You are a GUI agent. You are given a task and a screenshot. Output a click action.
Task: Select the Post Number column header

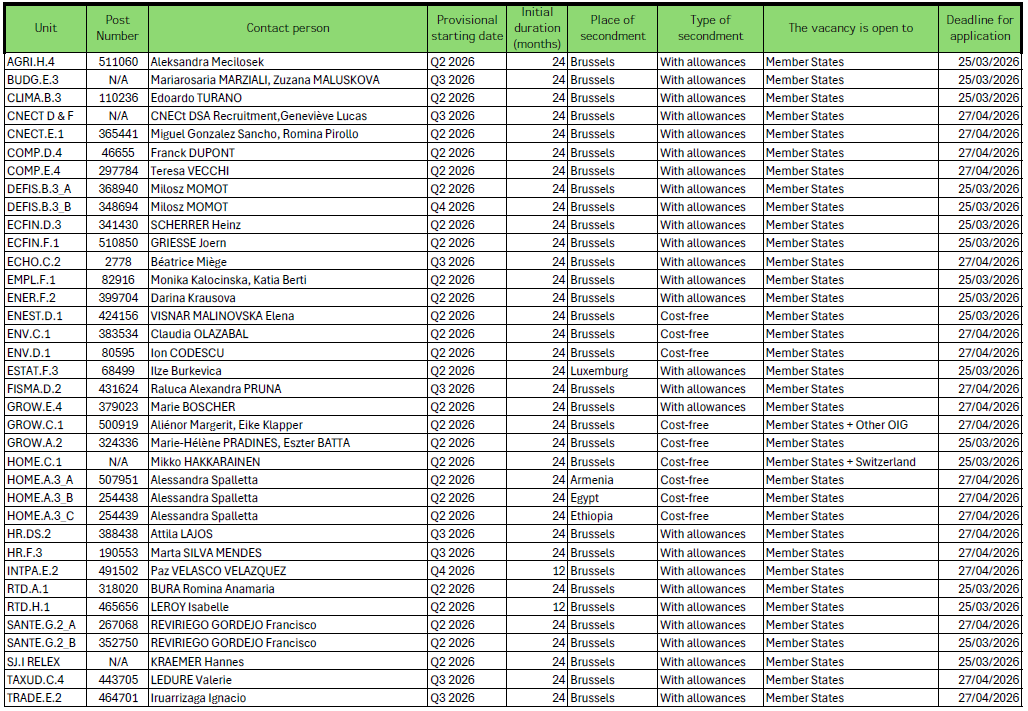coord(117,28)
